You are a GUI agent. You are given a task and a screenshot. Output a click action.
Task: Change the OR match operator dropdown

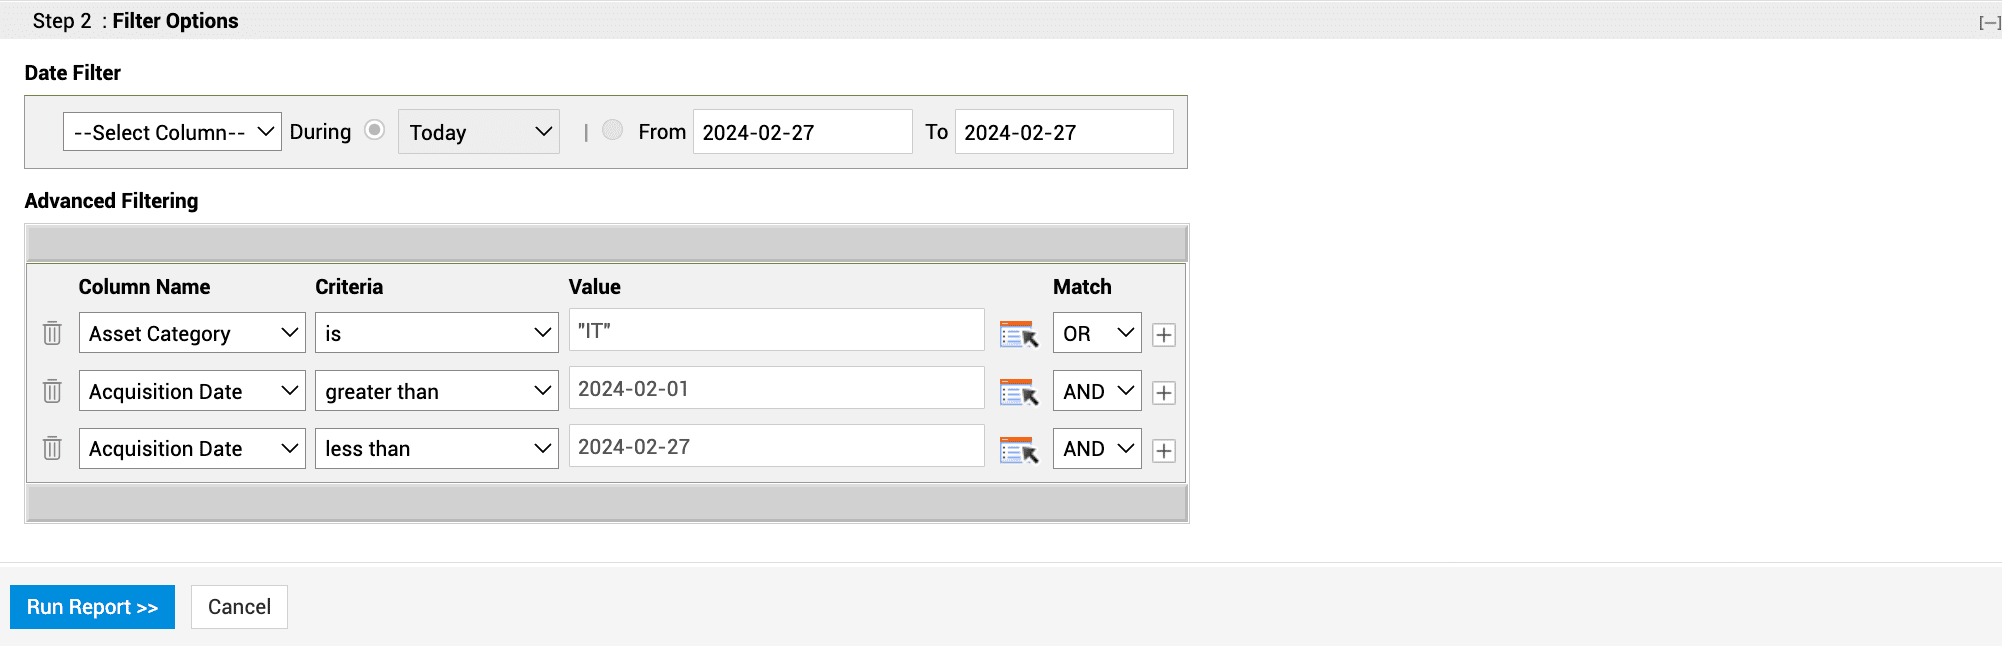[1096, 334]
